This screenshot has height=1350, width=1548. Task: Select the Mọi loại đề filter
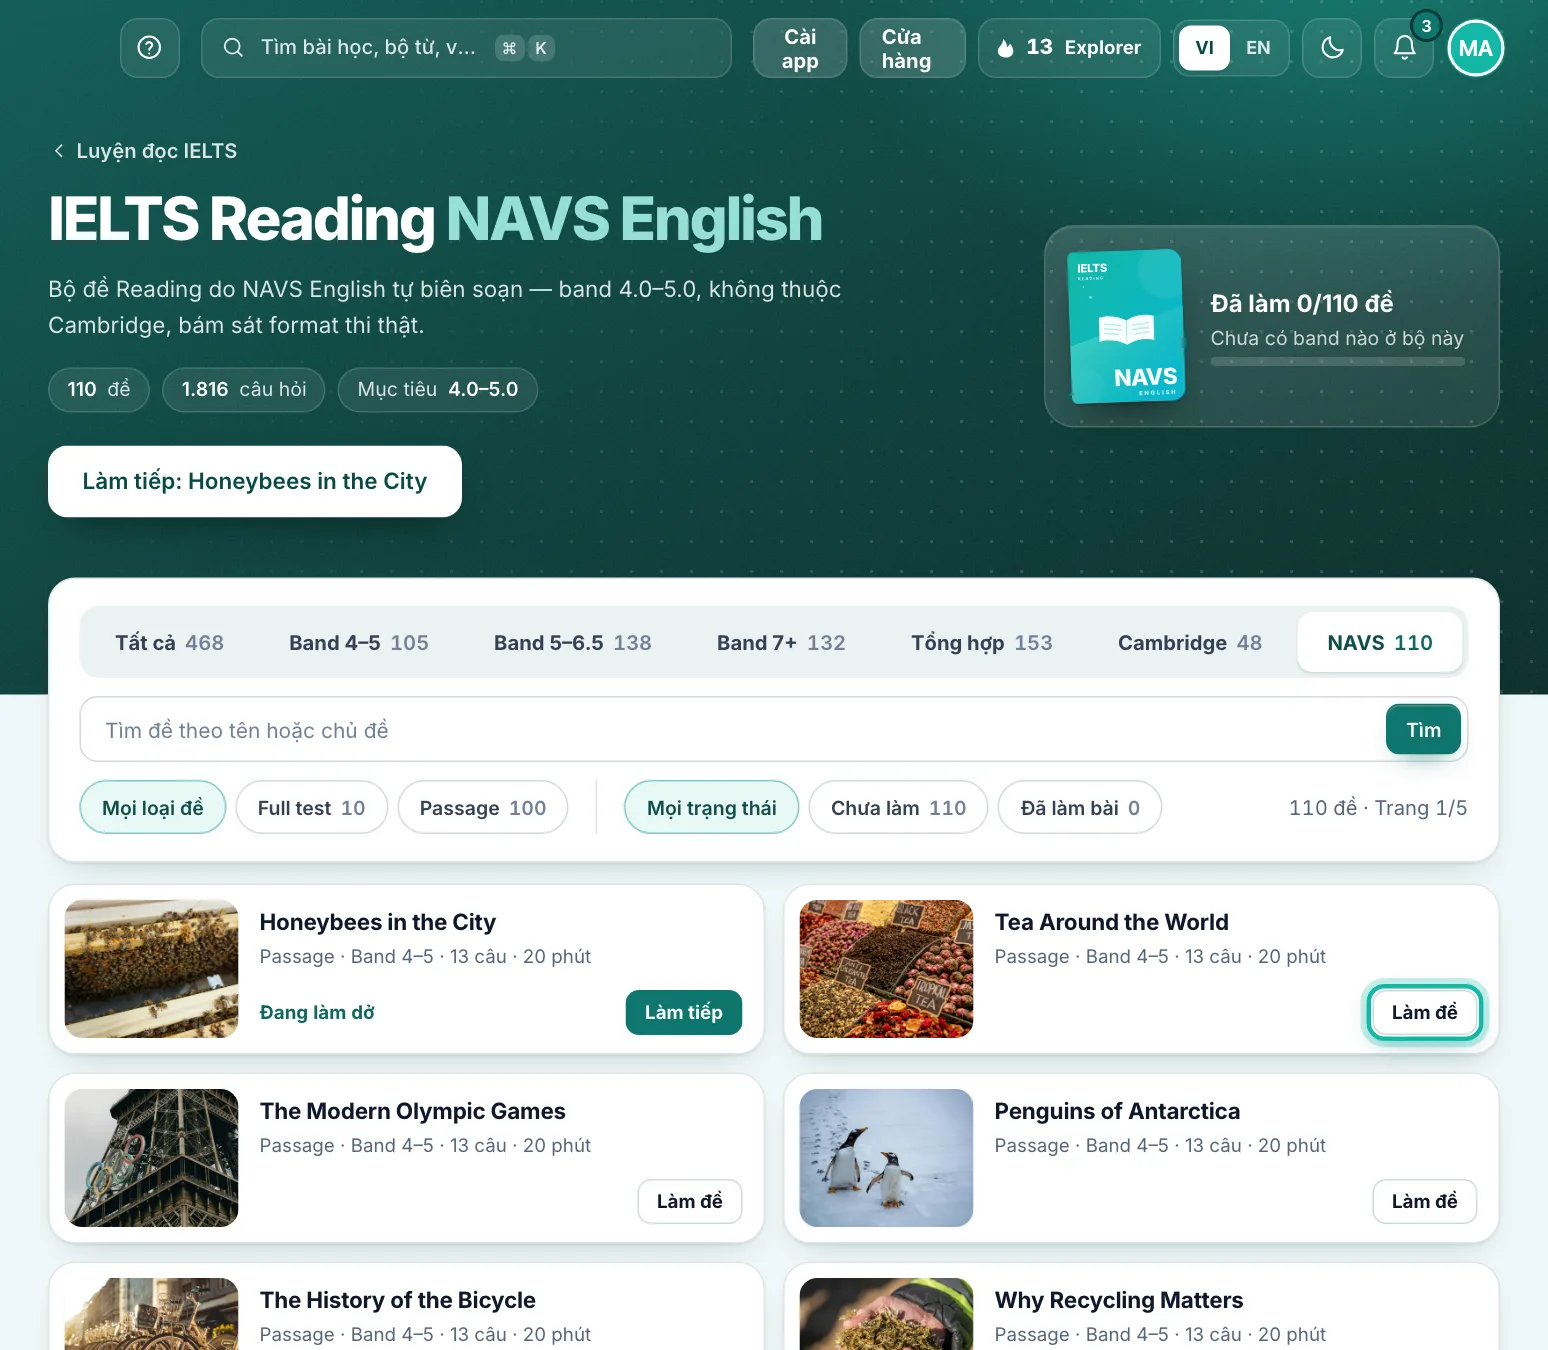click(x=153, y=807)
